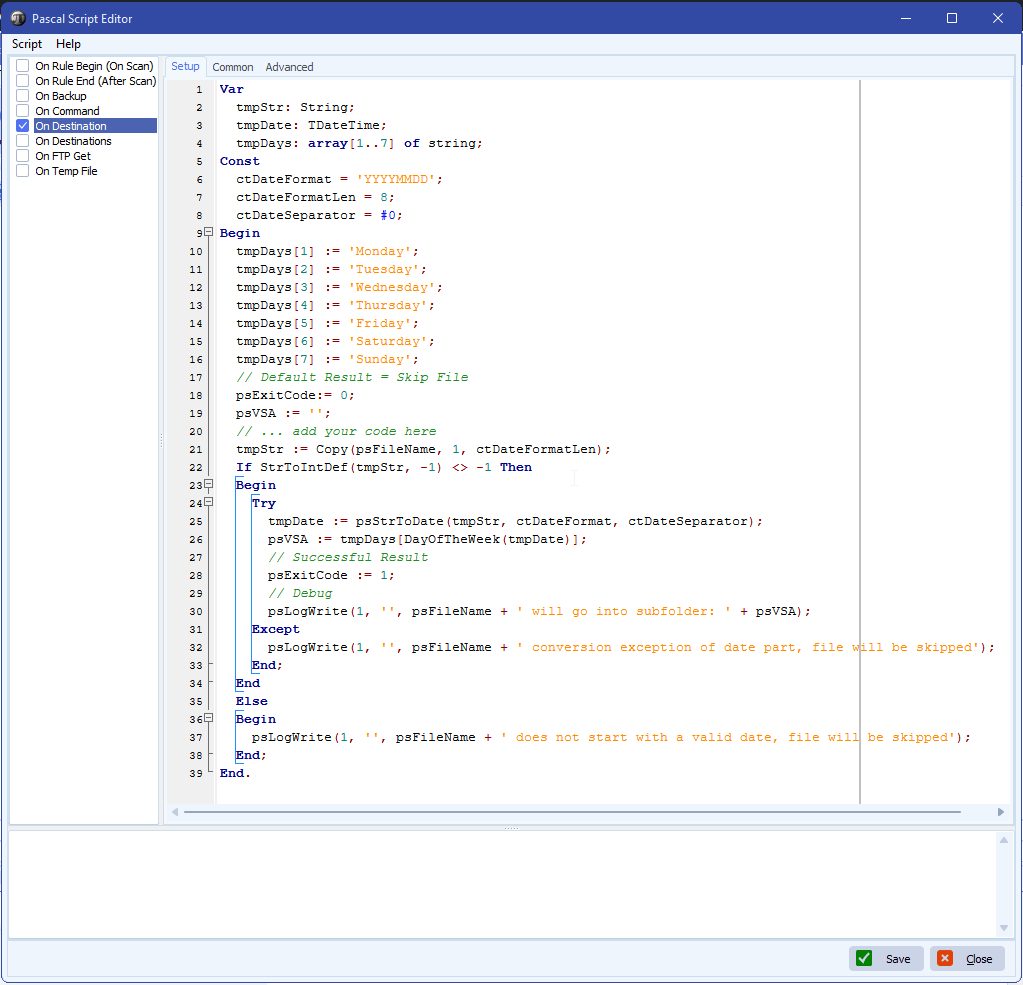The image size is (1023, 985).
Task: Tick the On FTP Get checkbox
Action: tap(23, 156)
